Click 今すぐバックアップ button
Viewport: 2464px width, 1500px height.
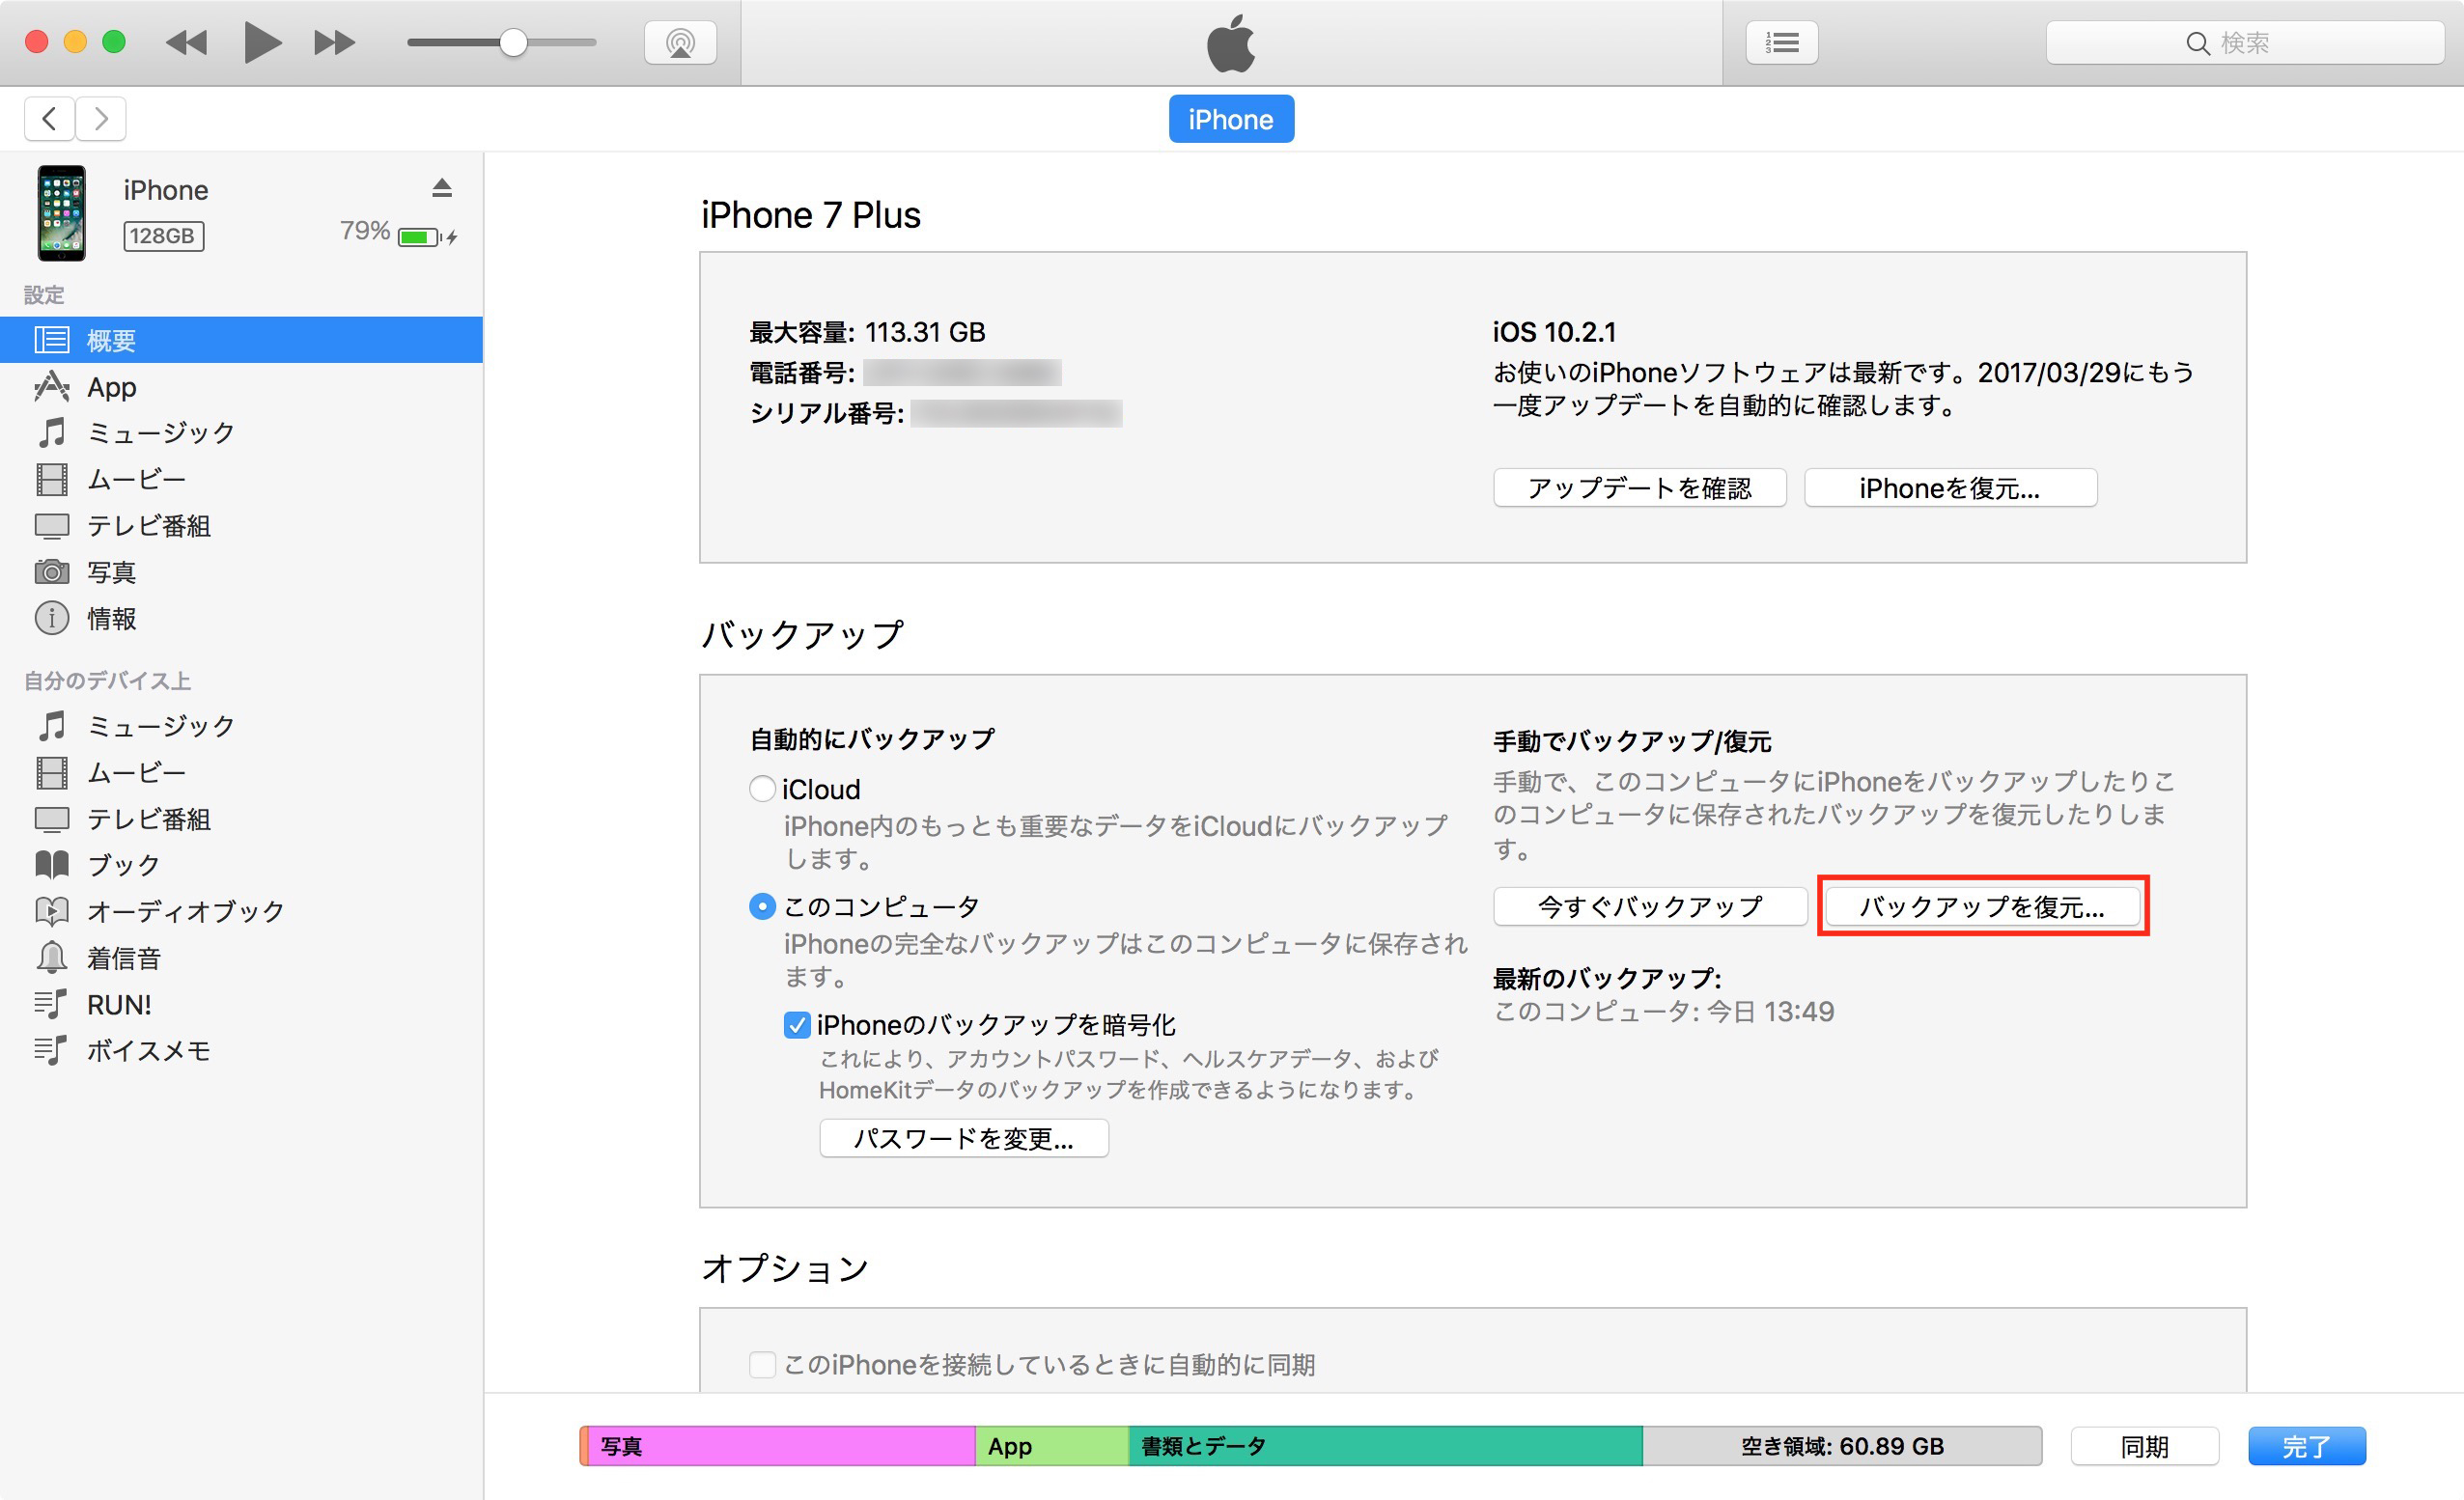click(x=1649, y=907)
